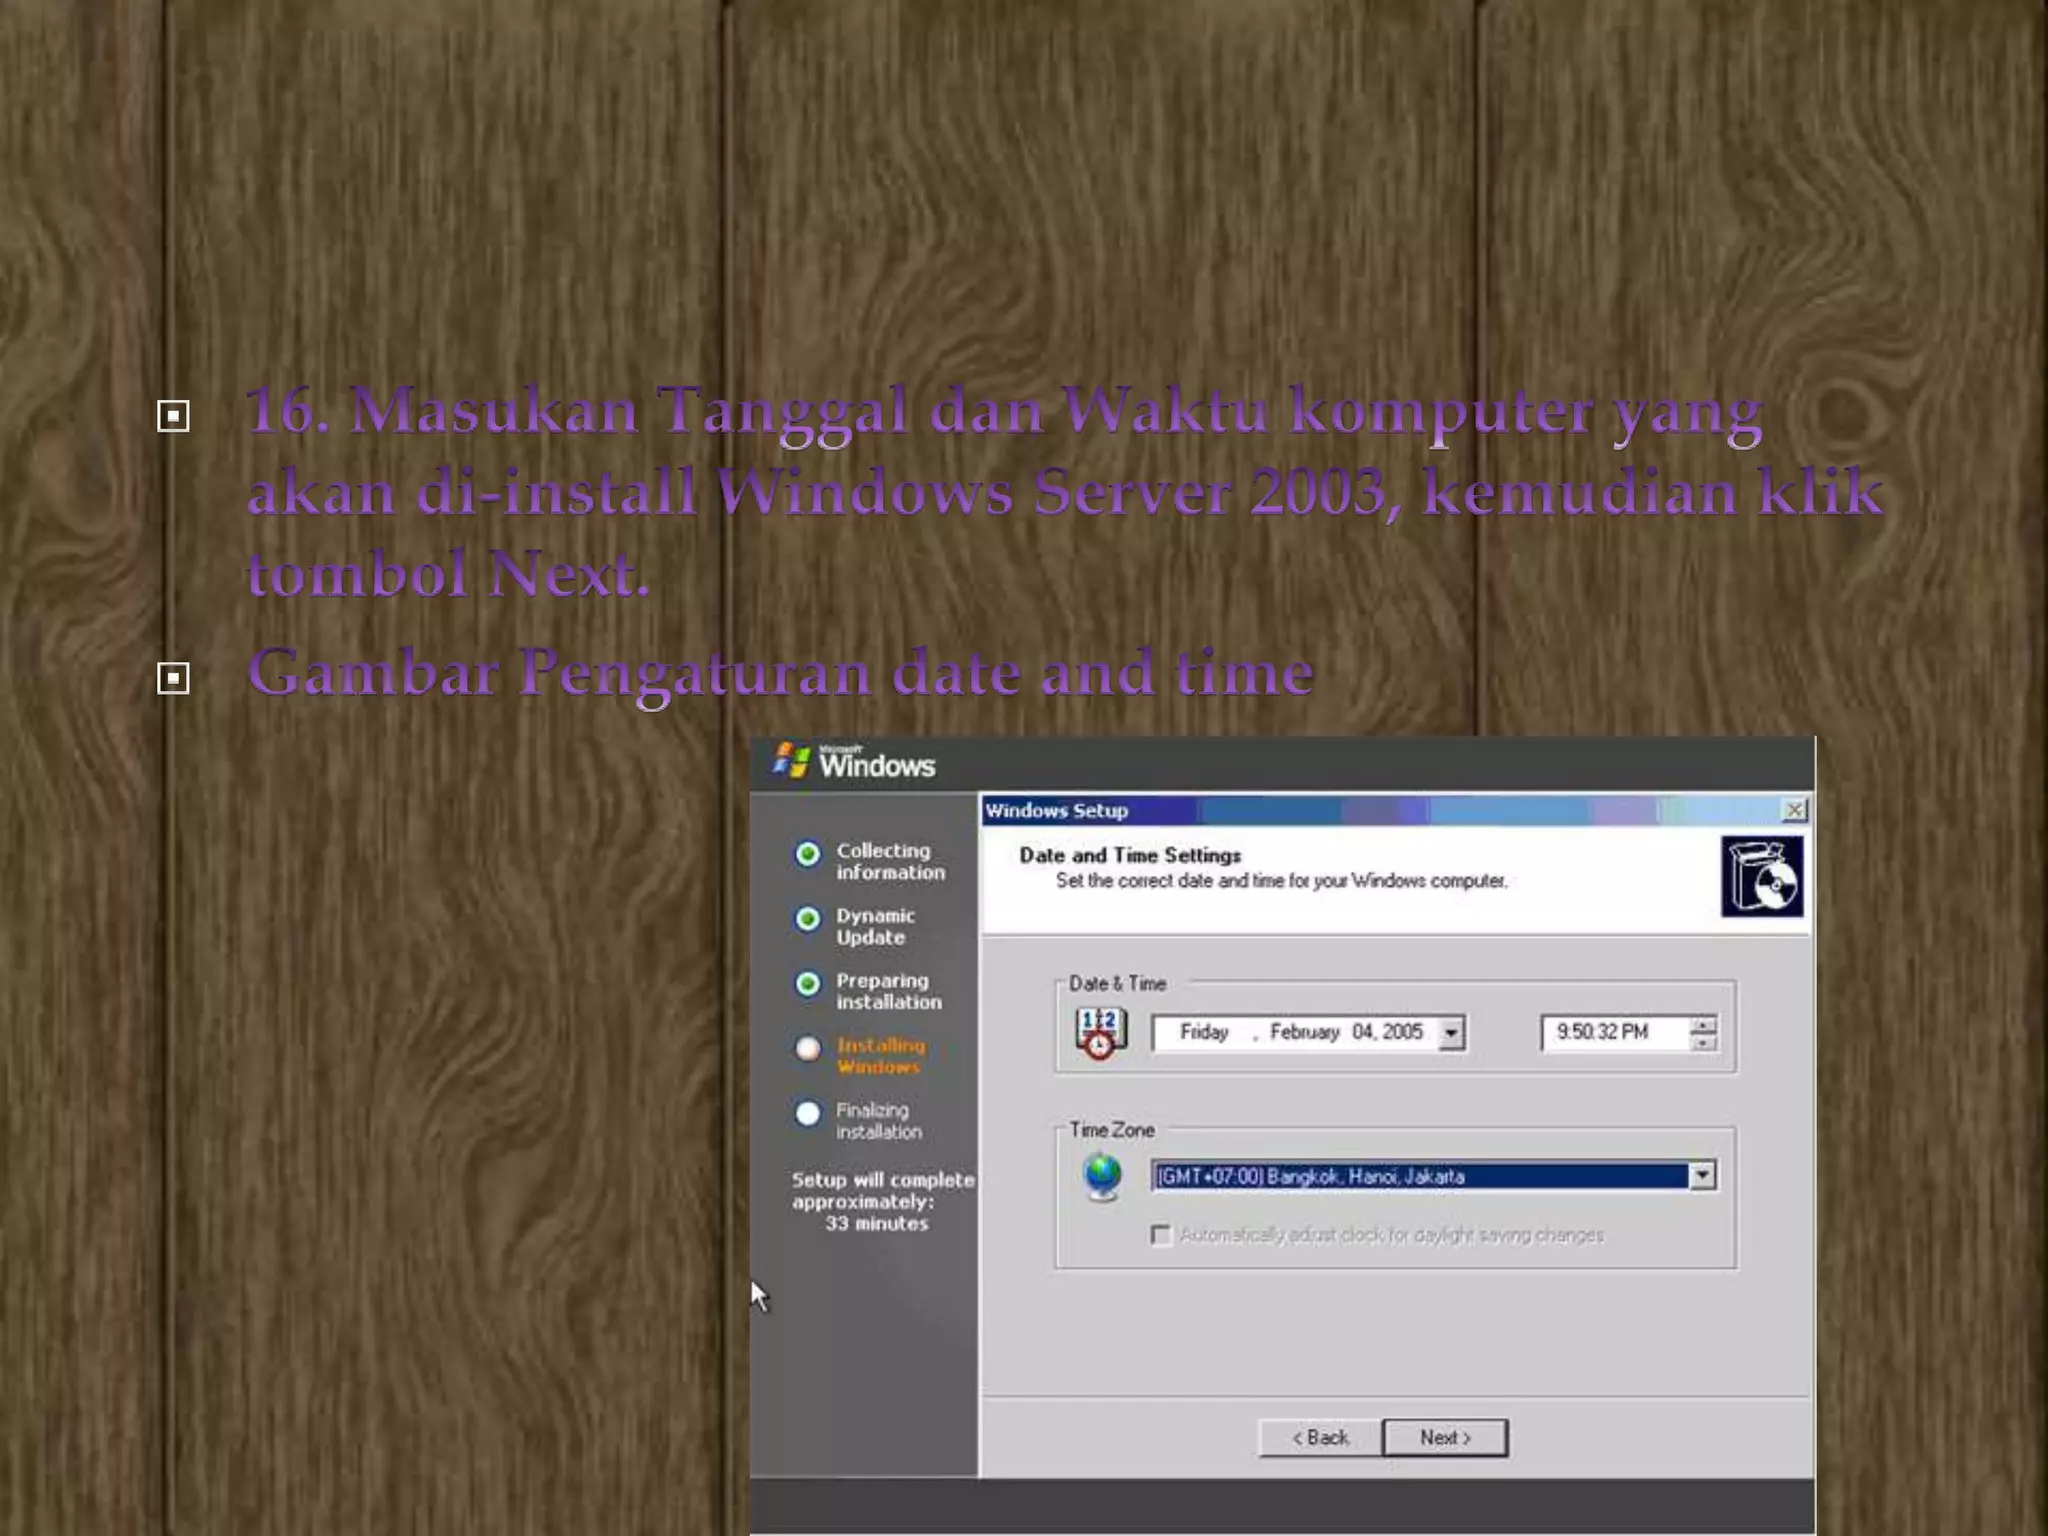Image resolution: width=2048 pixels, height=1536 pixels.
Task: Decrease time with the down spinner arrow
Action: [x=1702, y=1043]
